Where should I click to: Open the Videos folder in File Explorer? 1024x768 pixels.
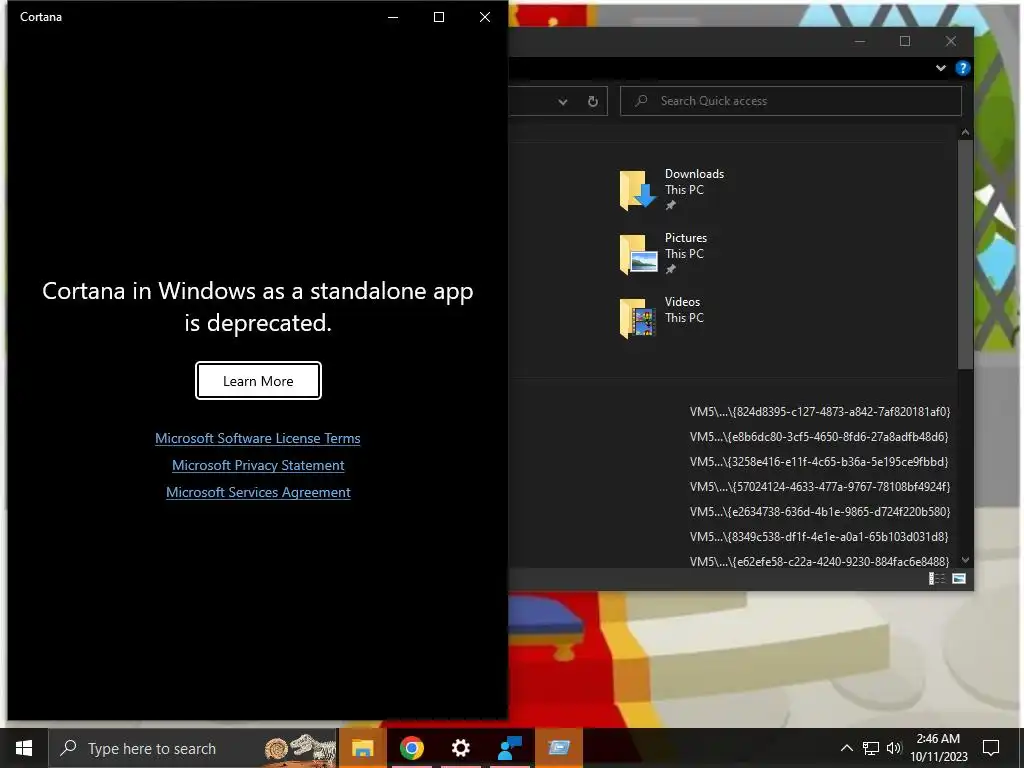pyautogui.click(x=662, y=317)
